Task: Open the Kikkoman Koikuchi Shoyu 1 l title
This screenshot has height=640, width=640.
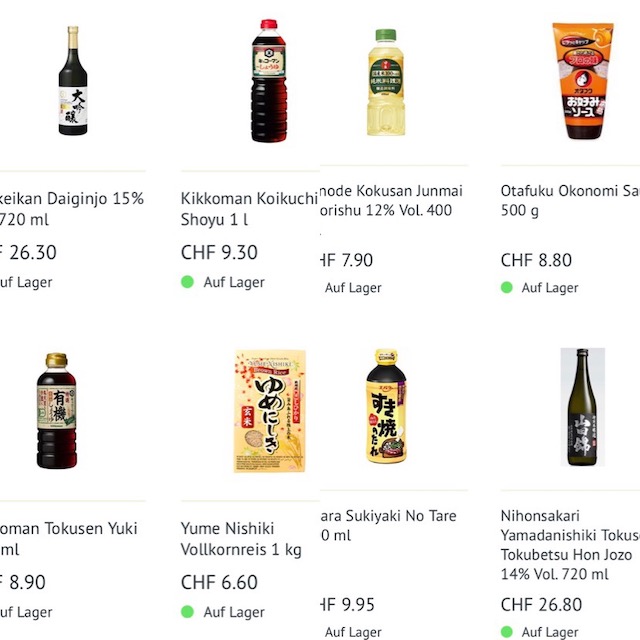Action: pos(249,209)
